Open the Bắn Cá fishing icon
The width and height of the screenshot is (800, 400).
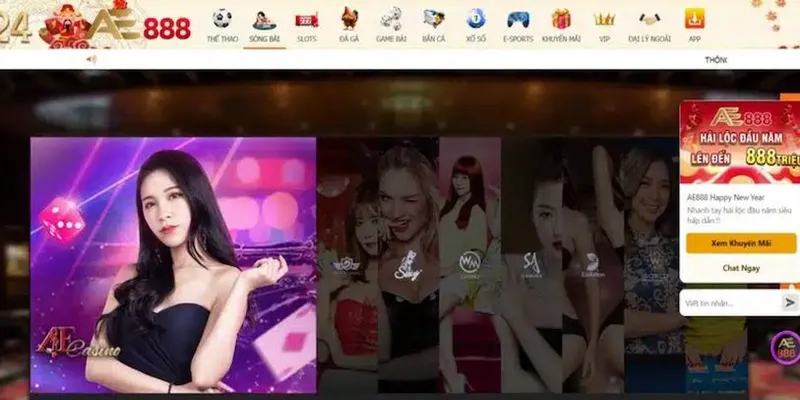click(x=433, y=18)
